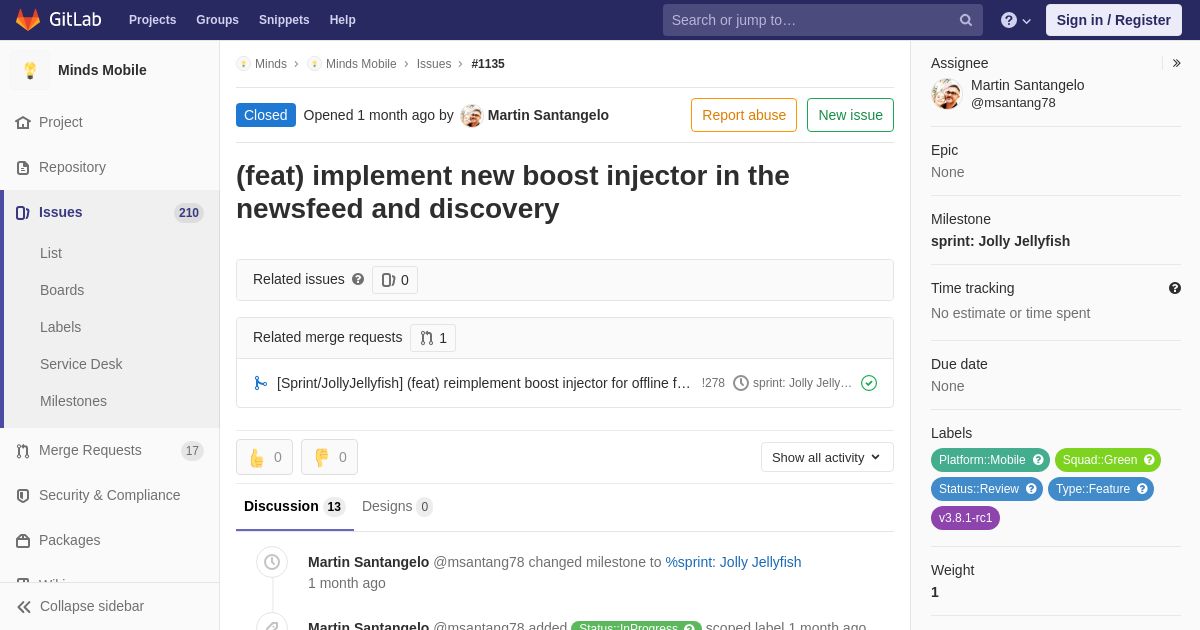Click assignee Martin Santangelo in sidebar
Viewport: 1200px width, 630px height.
[x=1027, y=85]
